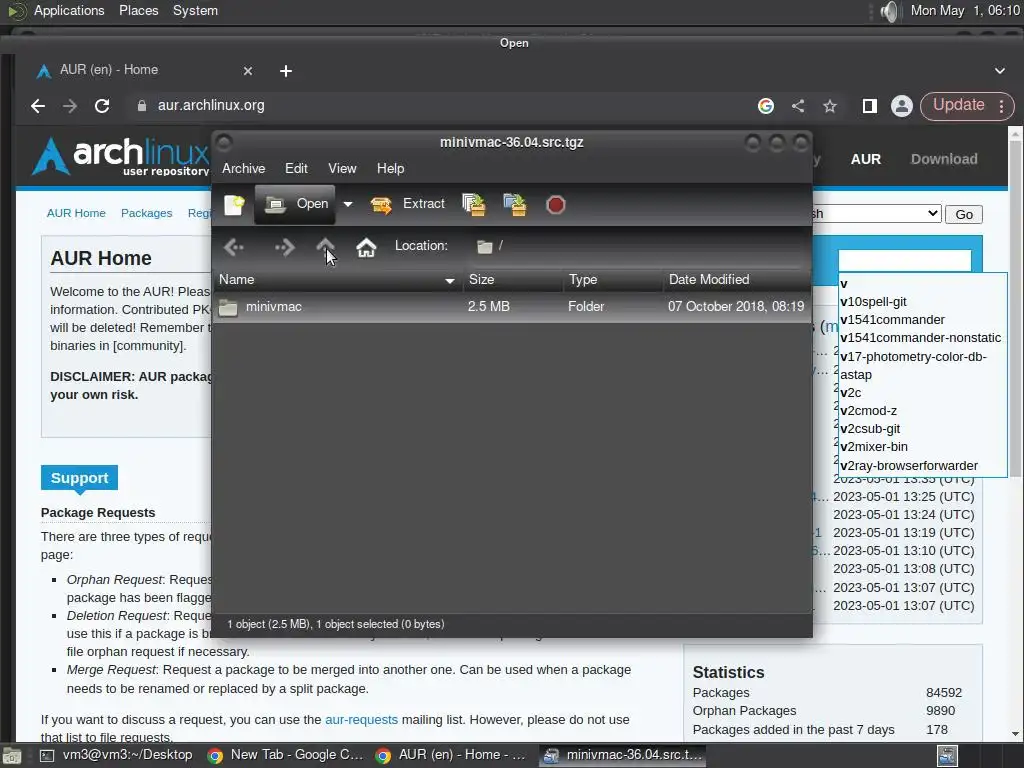The height and width of the screenshot is (768, 1024).
Task: Go back in archive navigation
Action: click(234, 247)
